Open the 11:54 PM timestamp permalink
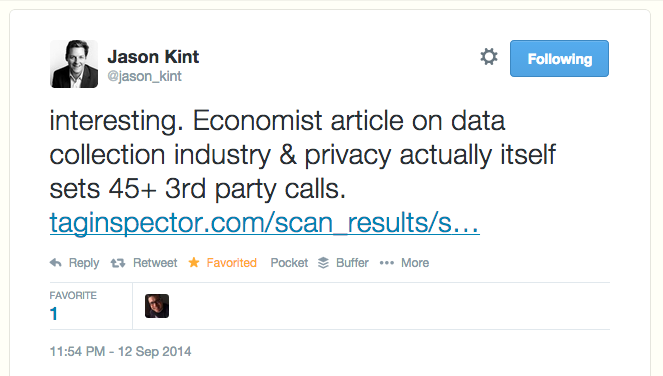The height and width of the screenshot is (376, 663). point(121,351)
